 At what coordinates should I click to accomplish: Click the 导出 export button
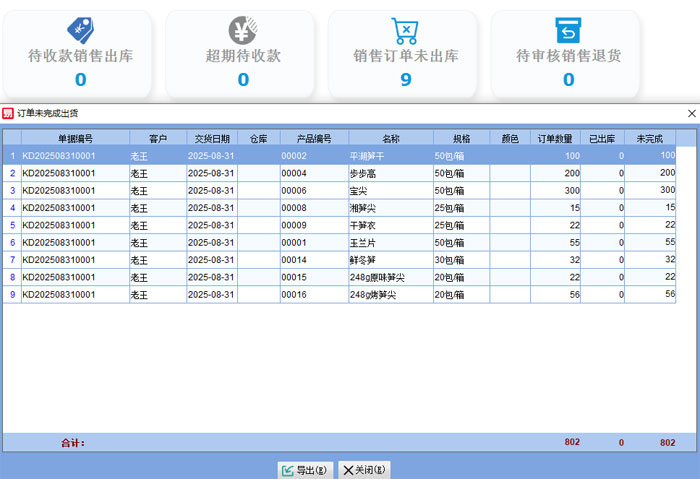305,469
